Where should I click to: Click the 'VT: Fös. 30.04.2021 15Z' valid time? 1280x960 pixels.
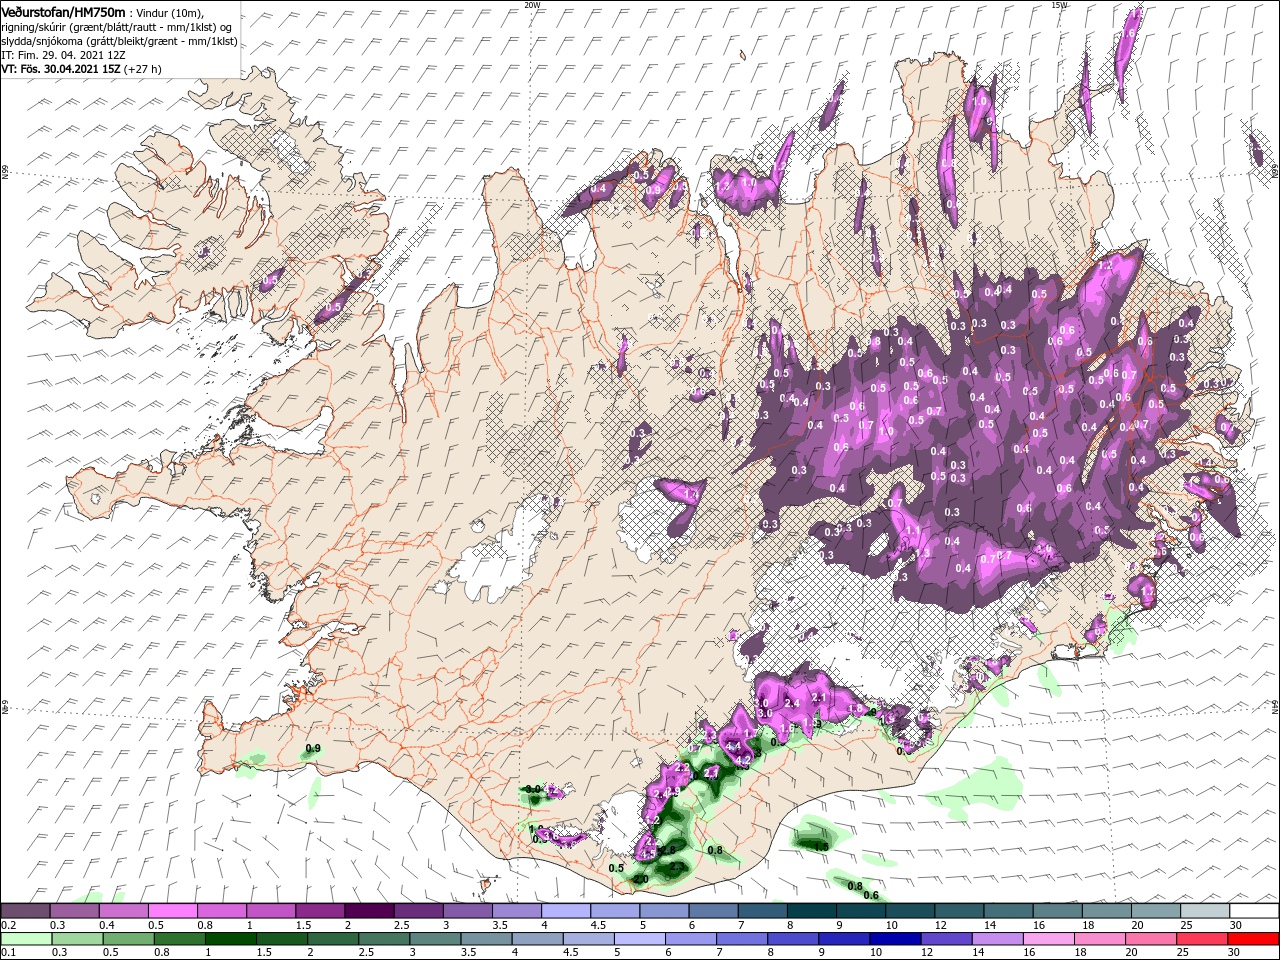pos(61,69)
